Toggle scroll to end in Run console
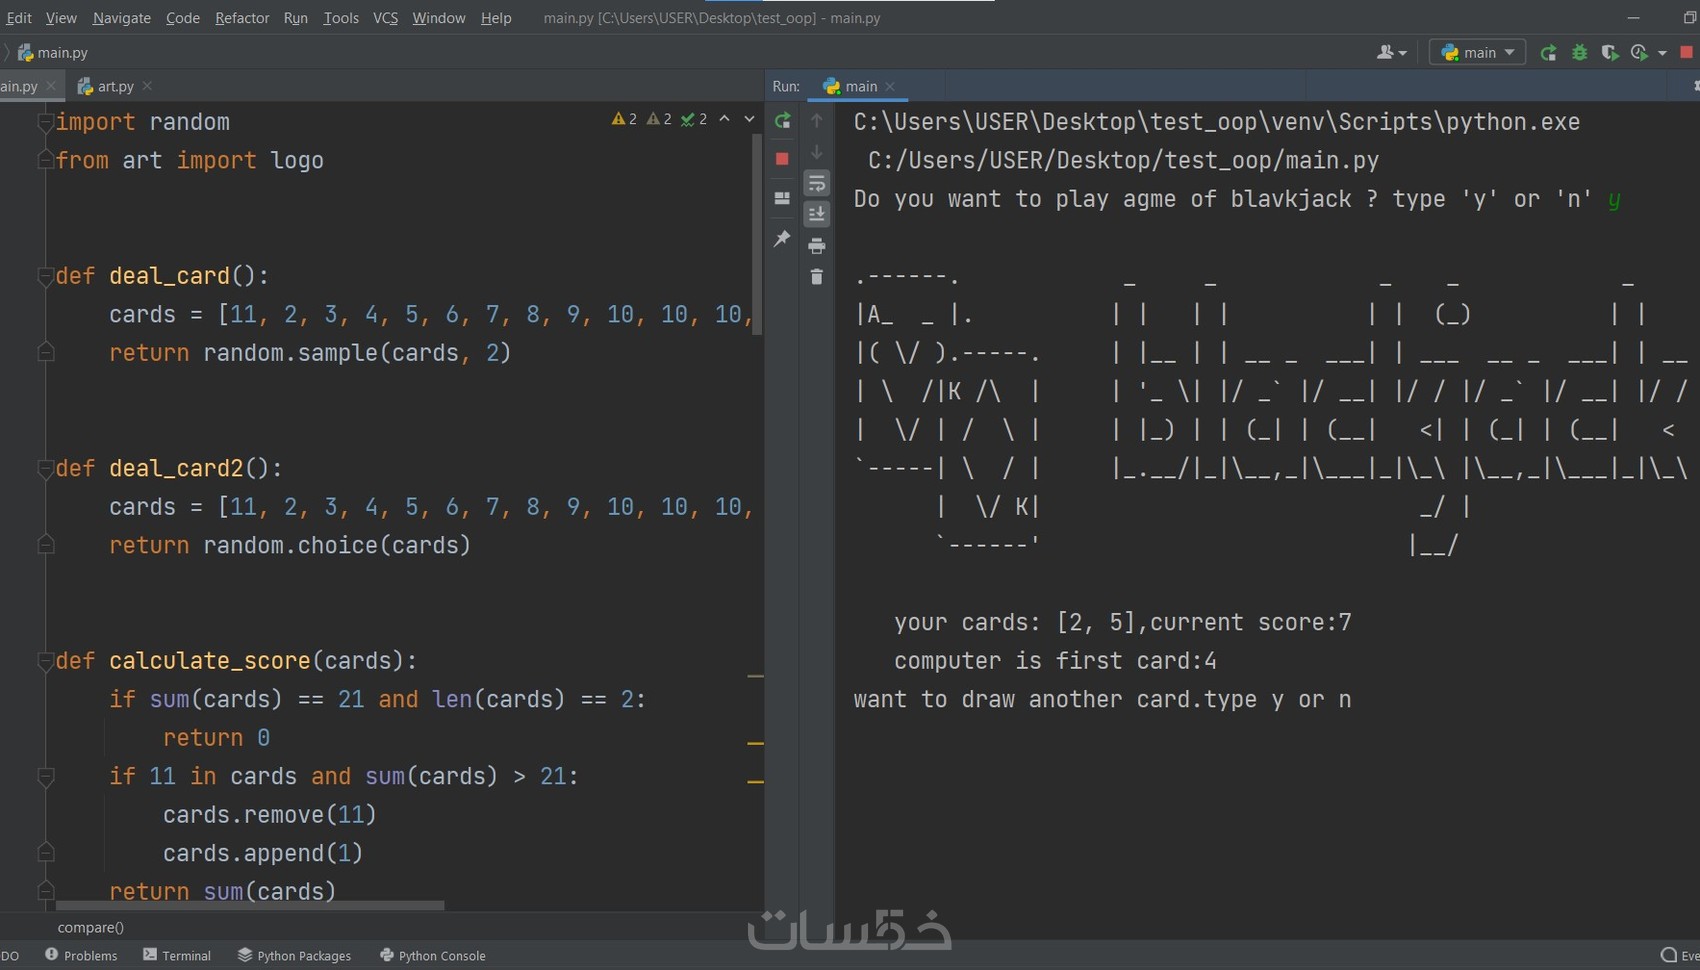Screen dimensions: 1700x970 coord(817,214)
